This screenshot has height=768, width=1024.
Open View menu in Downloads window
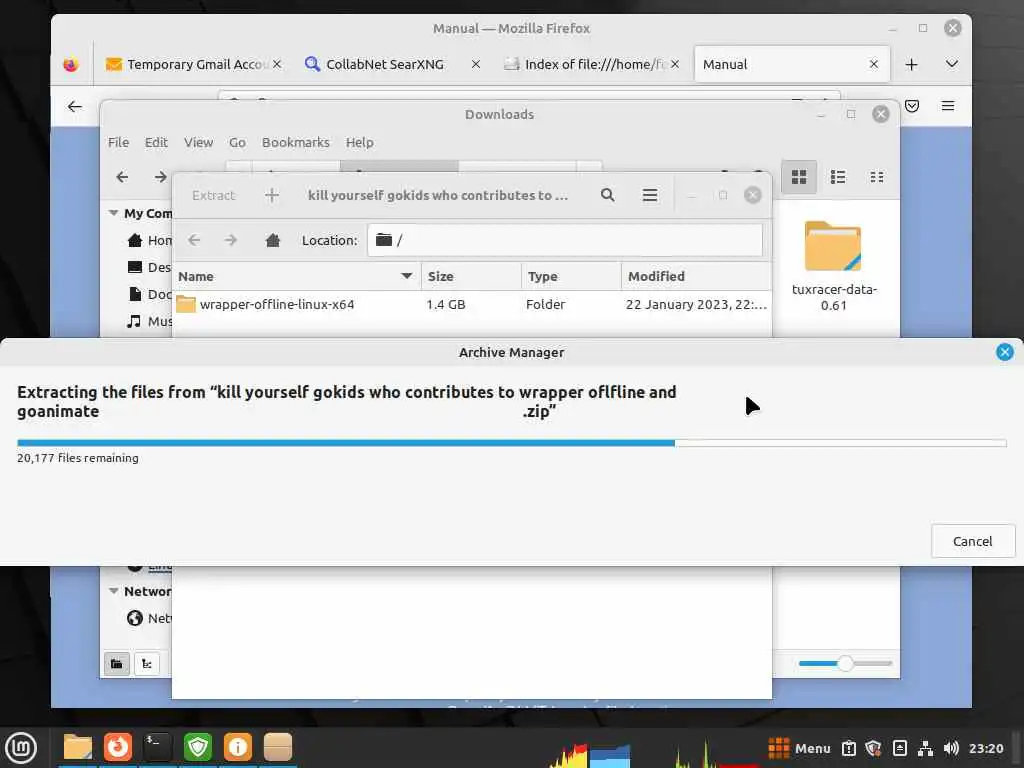pos(198,142)
